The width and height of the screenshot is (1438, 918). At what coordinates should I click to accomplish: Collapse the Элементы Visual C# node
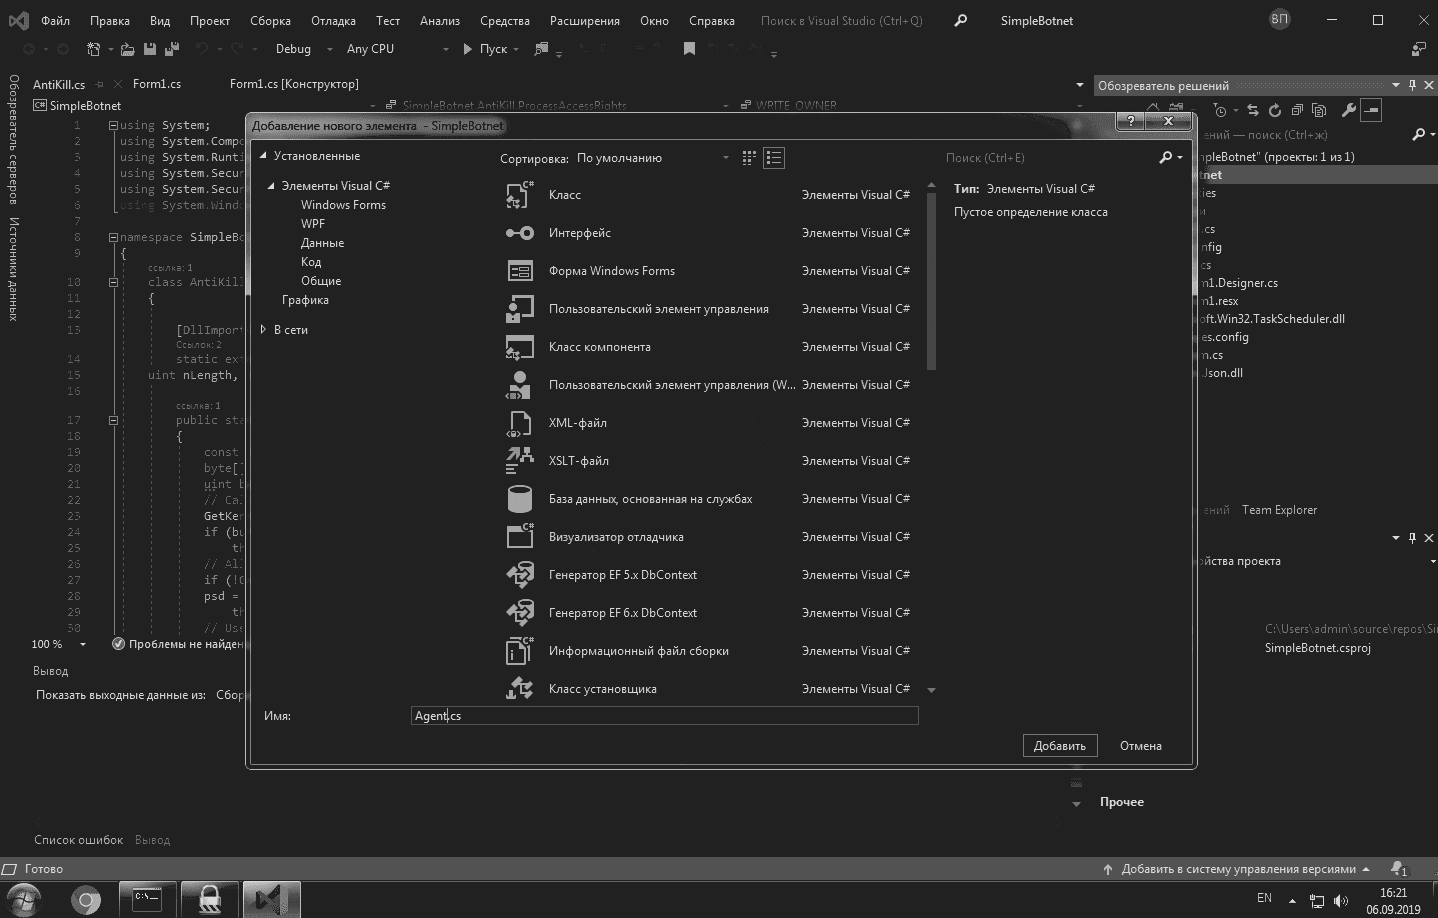click(x=271, y=186)
